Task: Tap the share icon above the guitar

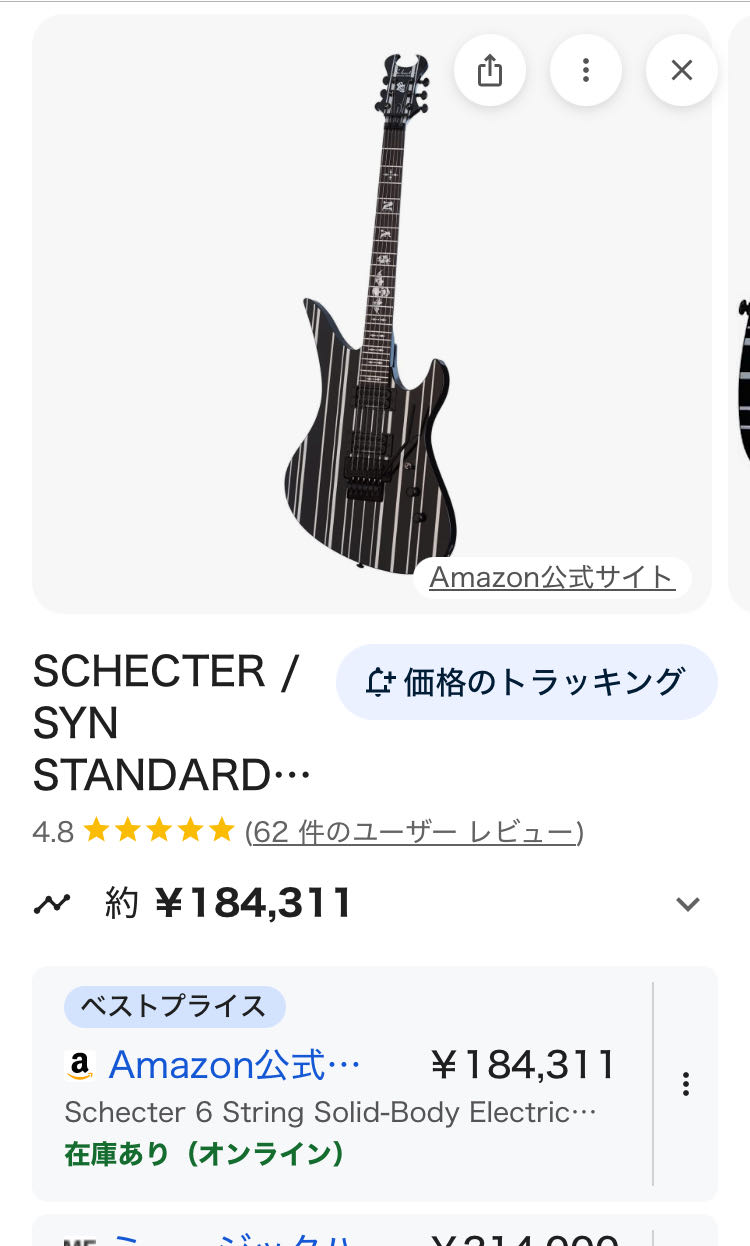Action: click(489, 70)
